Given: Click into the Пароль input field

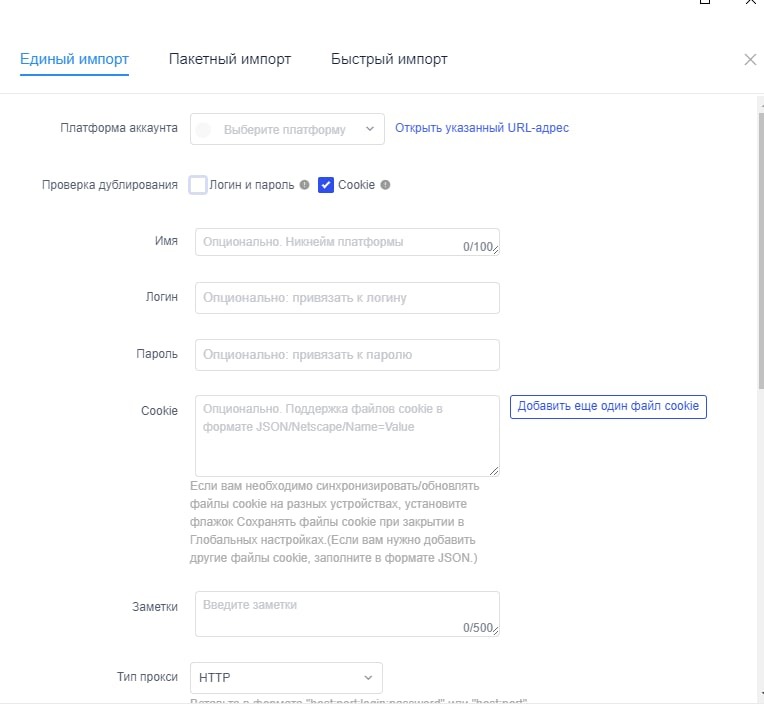Looking at the screenshot, I should coord(346,354).
